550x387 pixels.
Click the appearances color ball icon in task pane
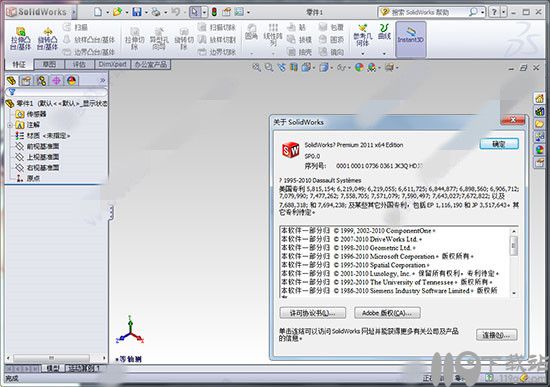(539, 150)
